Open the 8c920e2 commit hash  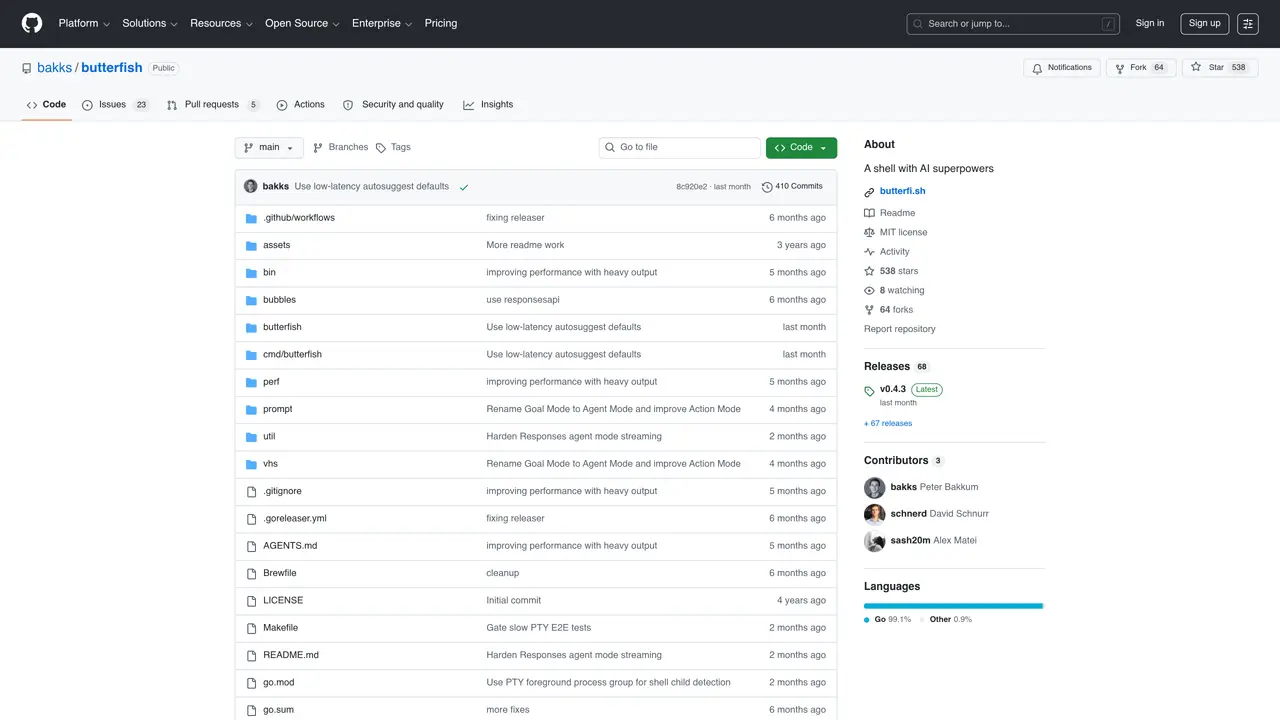[x=691, y=187]
